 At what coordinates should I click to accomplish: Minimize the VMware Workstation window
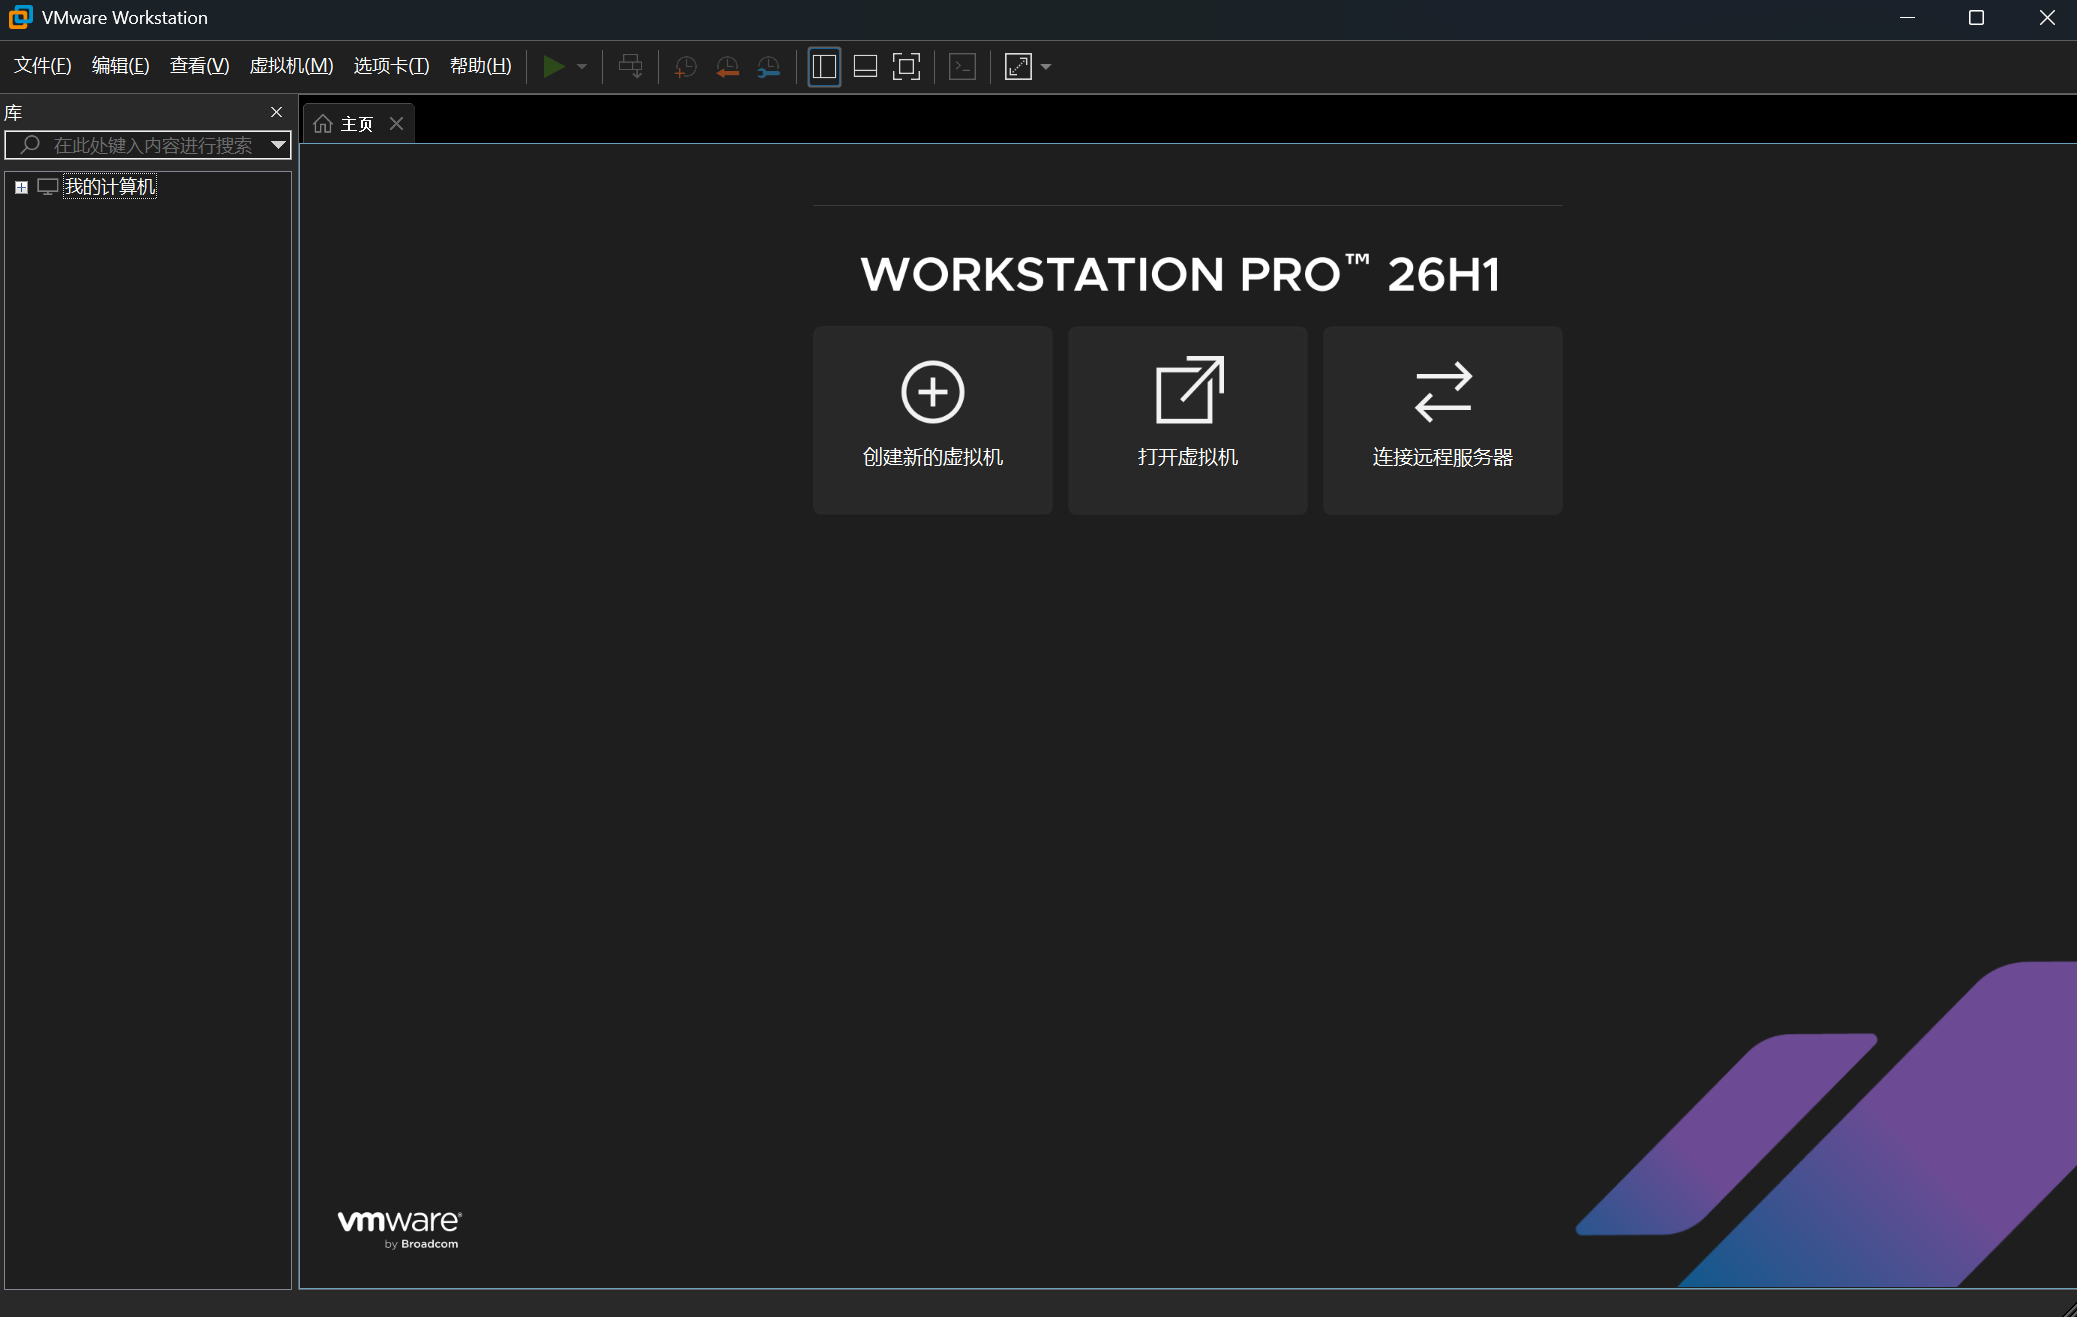click(x=1908, y=18)
